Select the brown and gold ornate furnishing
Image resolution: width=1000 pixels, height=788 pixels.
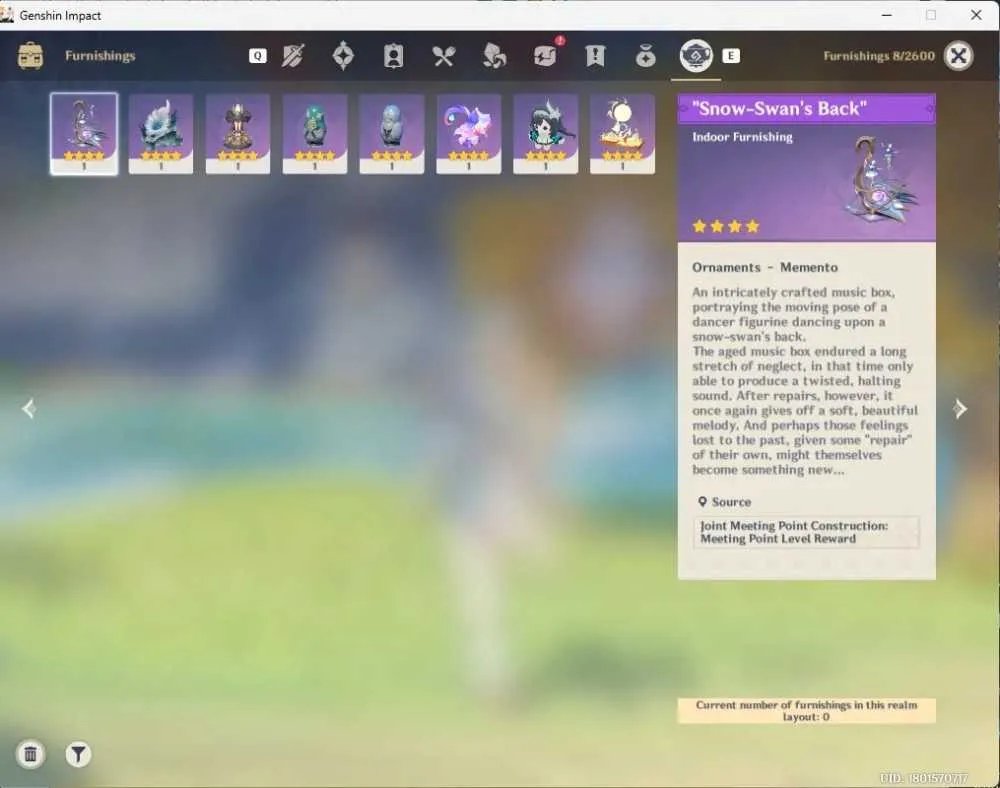click(x=238, y=134)
